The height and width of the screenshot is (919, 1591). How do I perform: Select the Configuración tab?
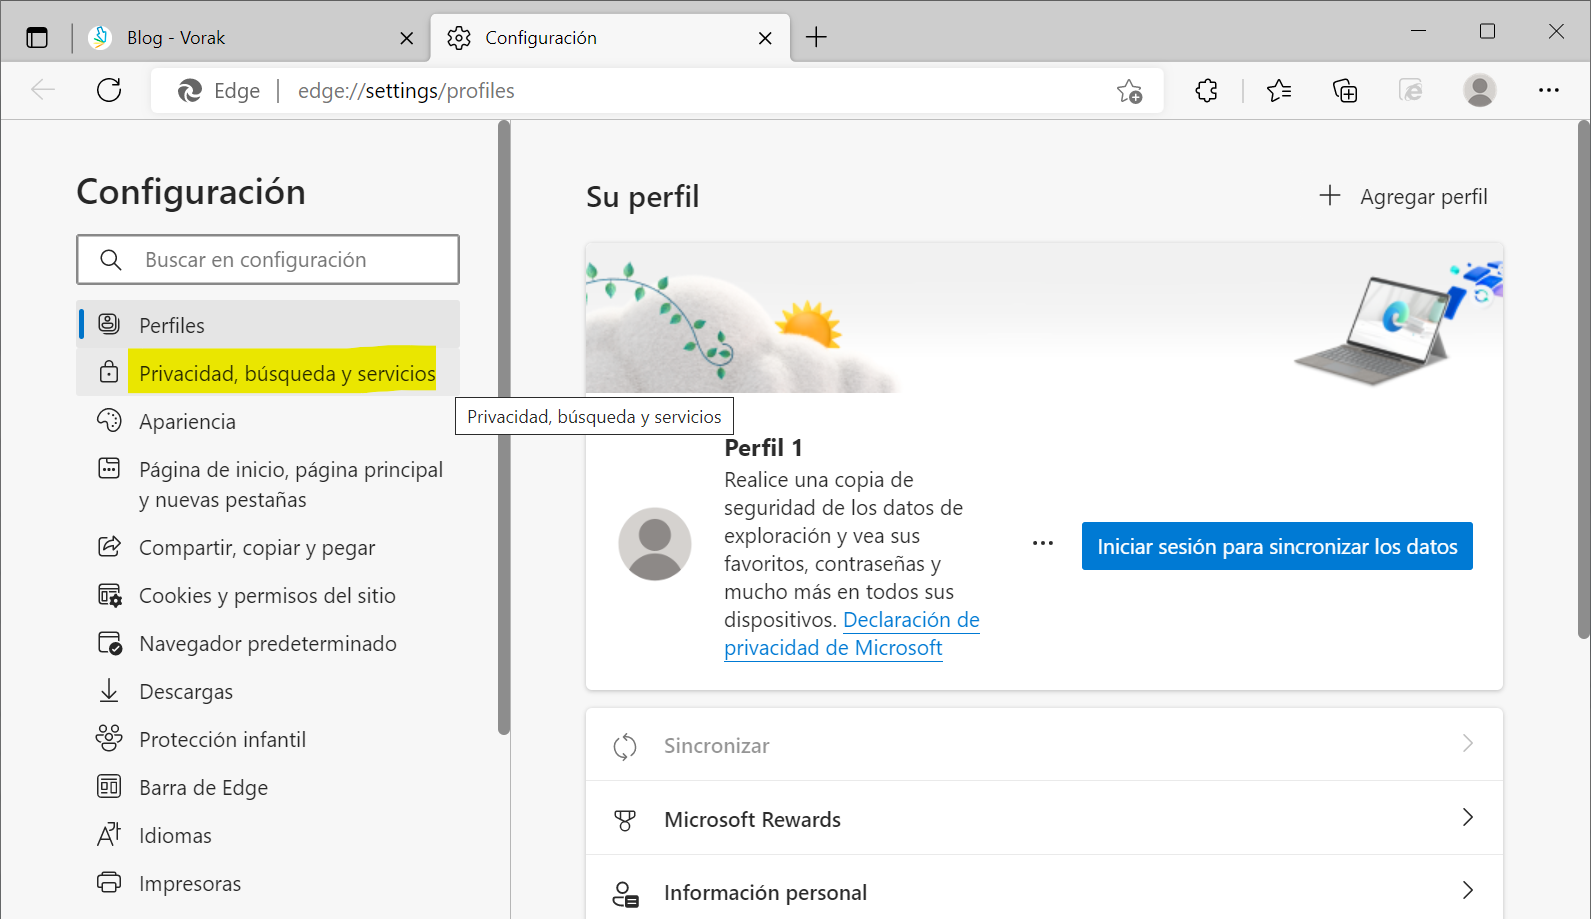coord(610,38)
